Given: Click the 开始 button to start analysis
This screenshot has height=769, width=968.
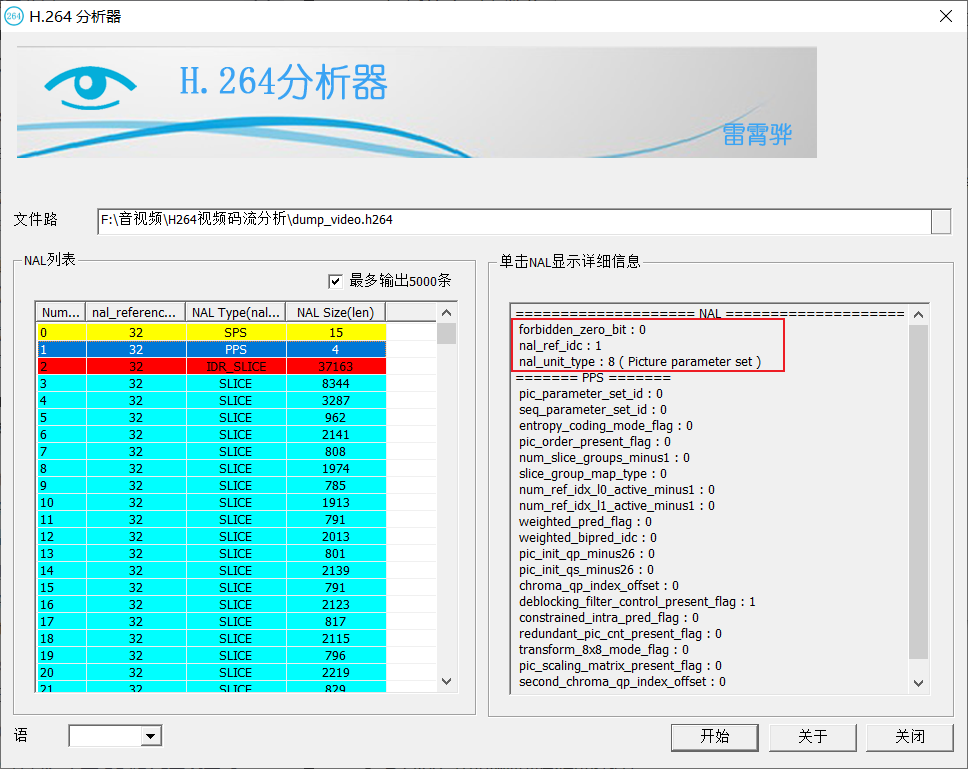Looking at the screenshot, I should click(714, 736).
